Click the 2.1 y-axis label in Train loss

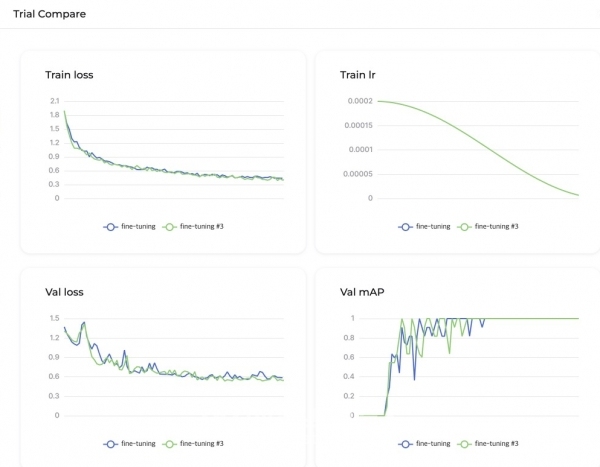(55, 101)
